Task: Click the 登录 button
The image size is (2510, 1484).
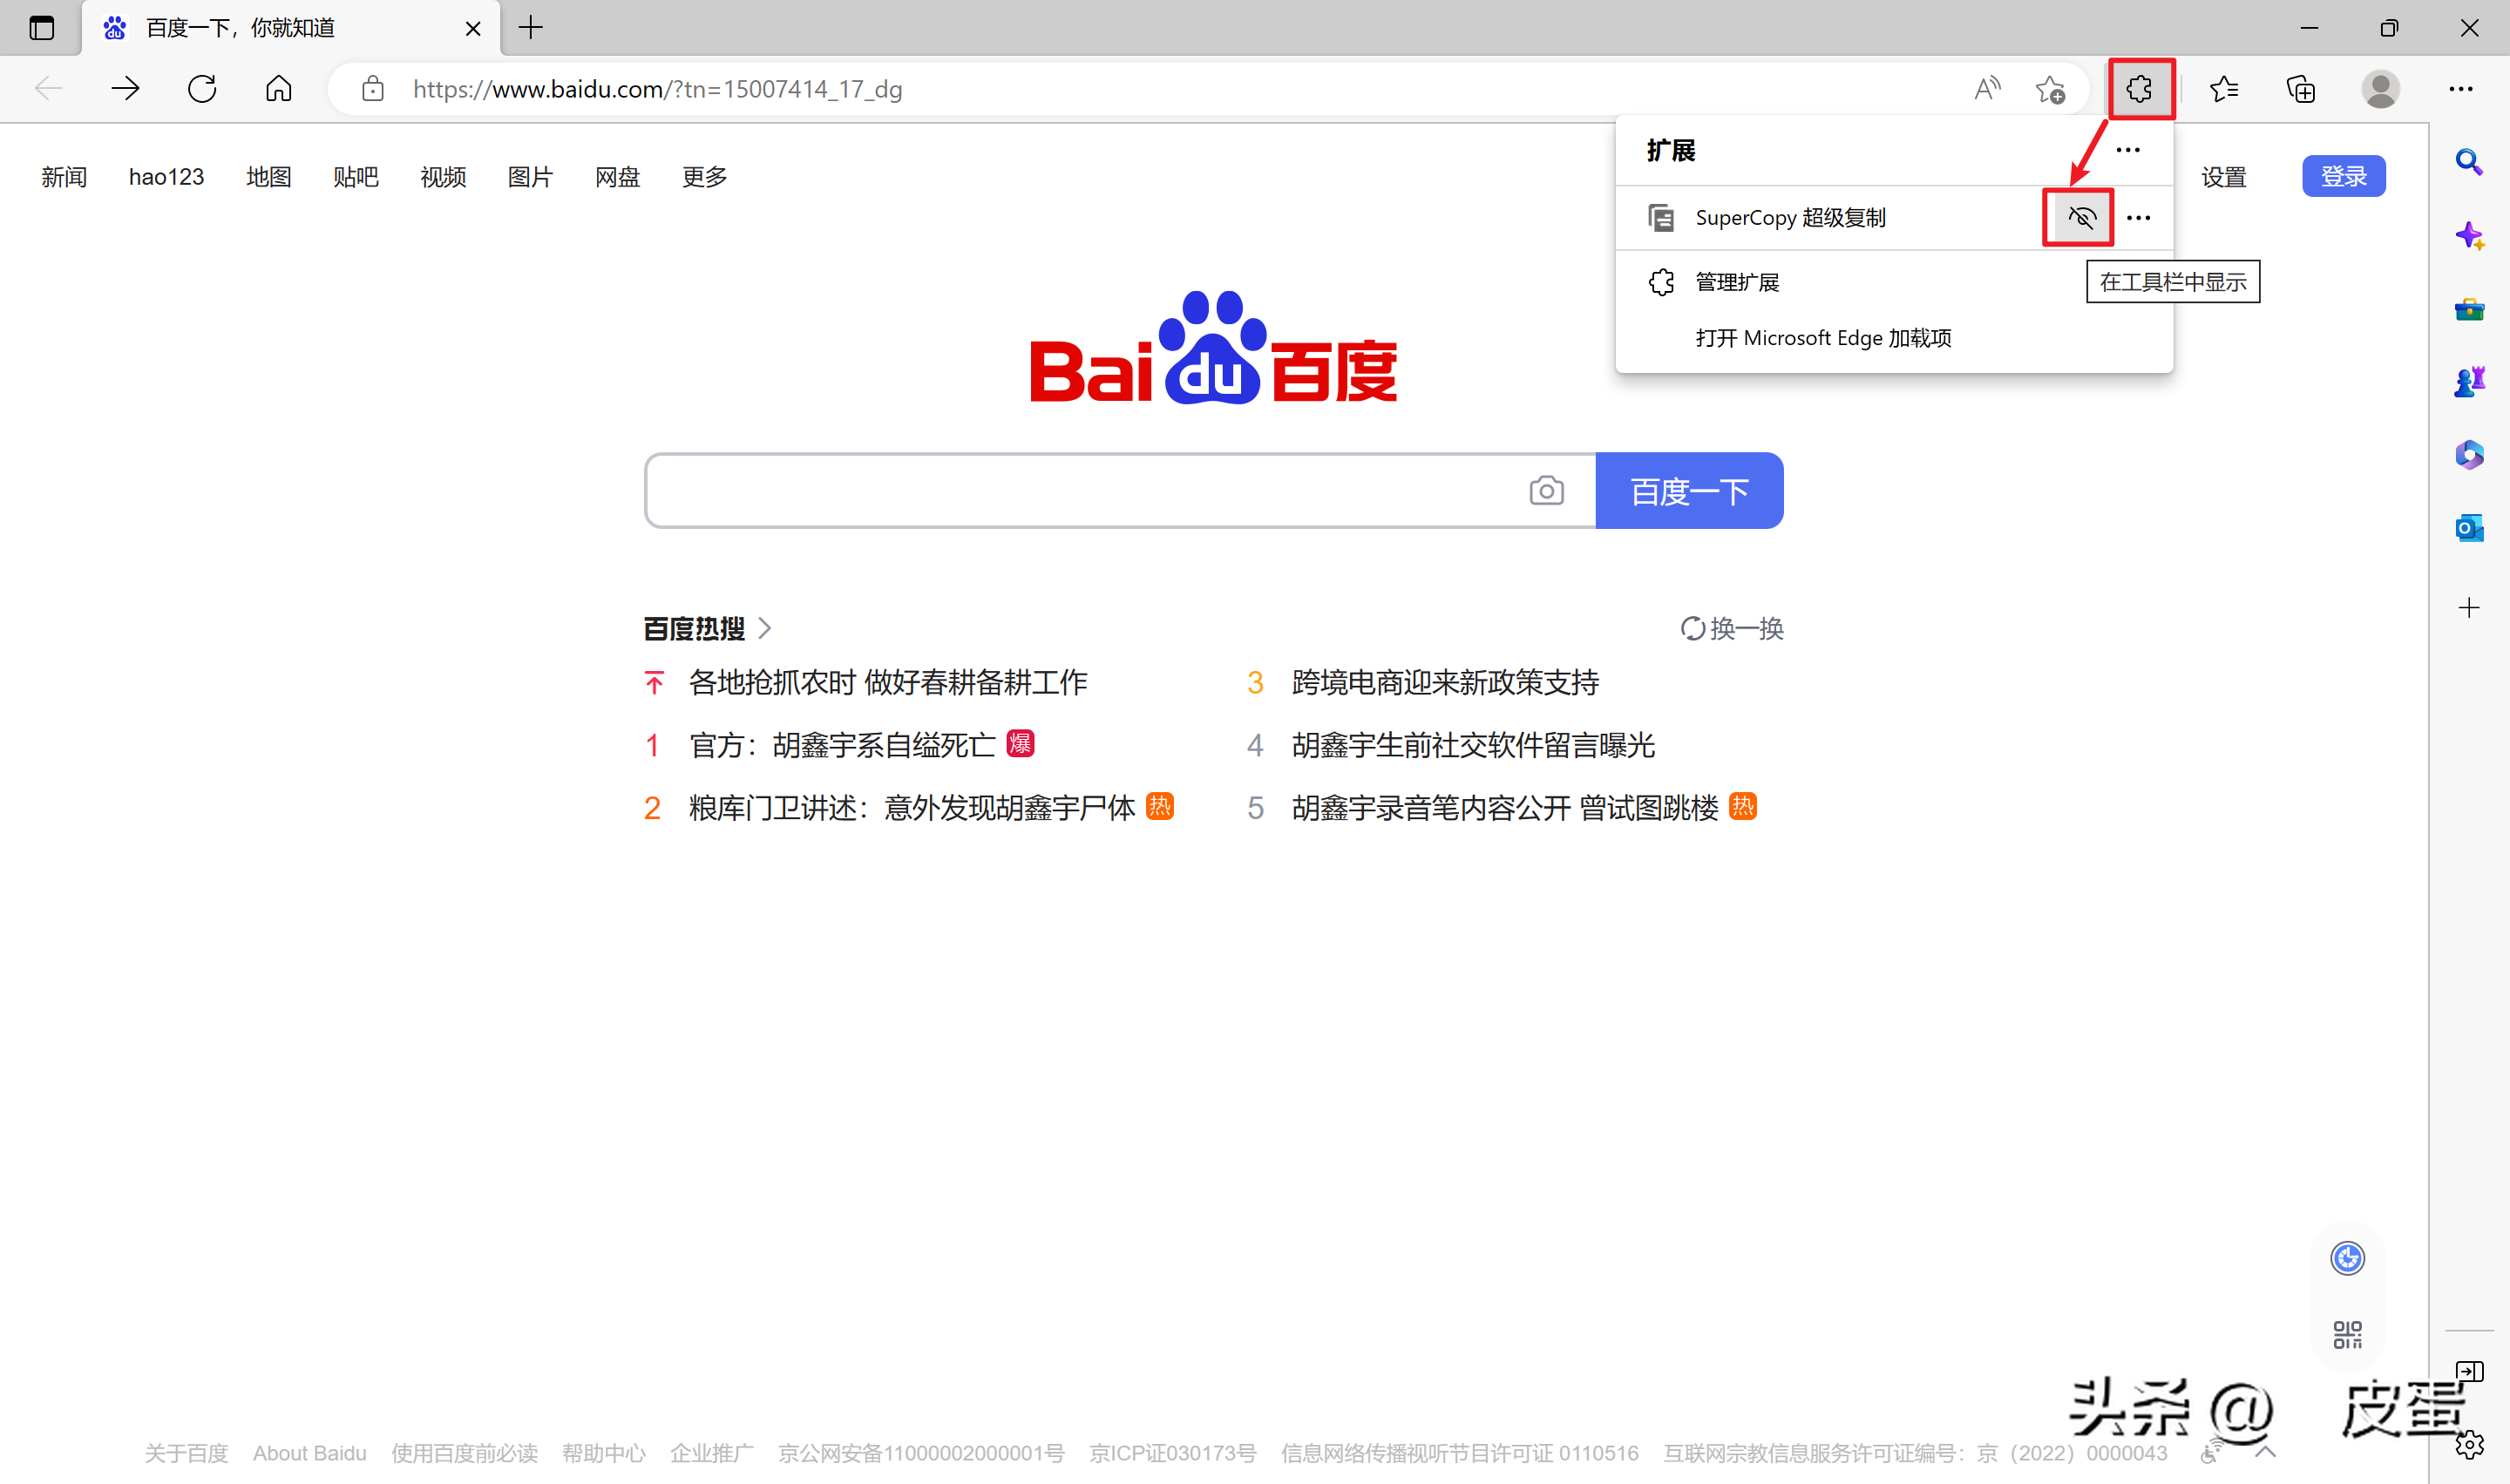Action: [2344, 176]
